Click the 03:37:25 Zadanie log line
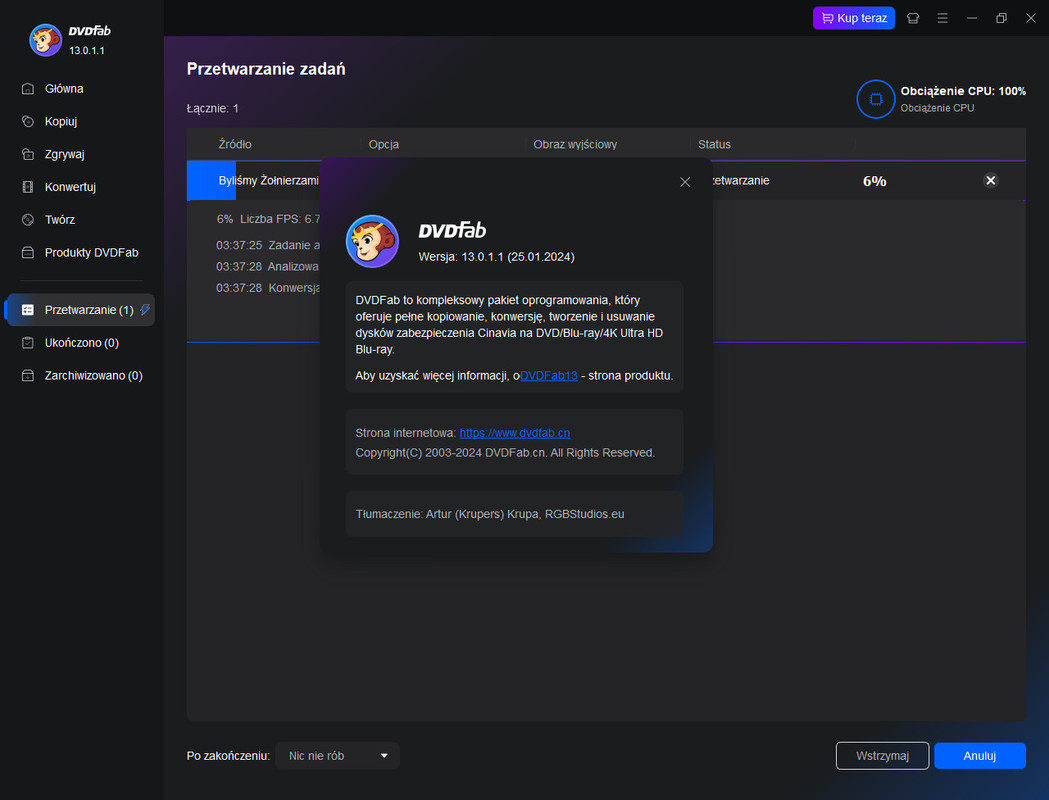This screenshot has height=800, width=1049. (268, 245)
